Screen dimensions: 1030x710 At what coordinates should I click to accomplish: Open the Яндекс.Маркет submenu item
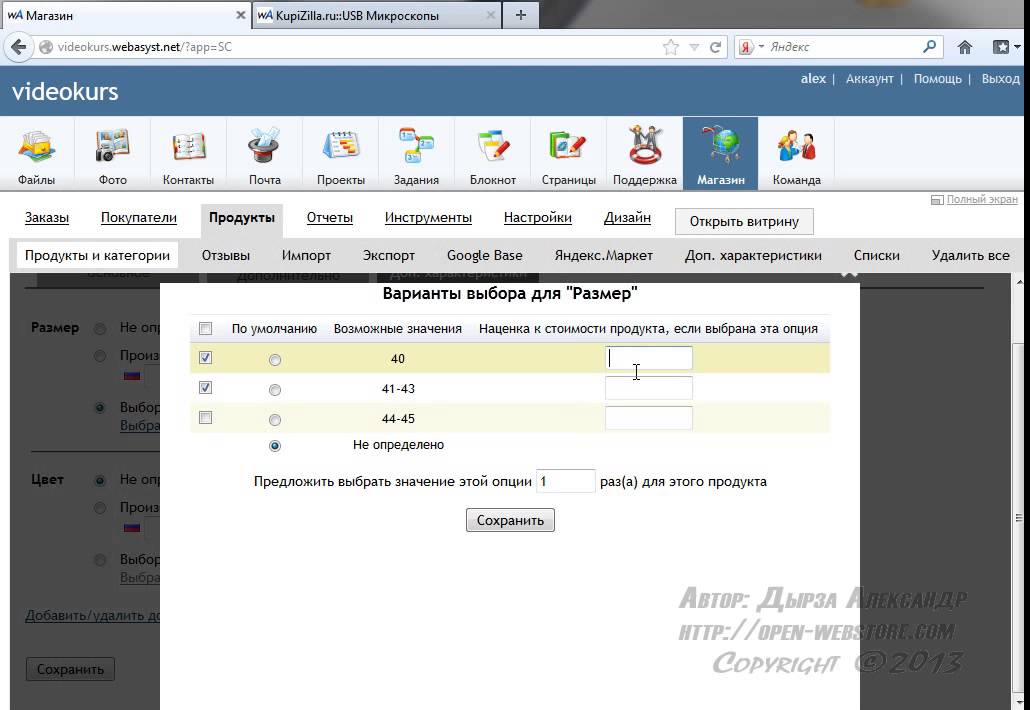[x=604, y=255]
